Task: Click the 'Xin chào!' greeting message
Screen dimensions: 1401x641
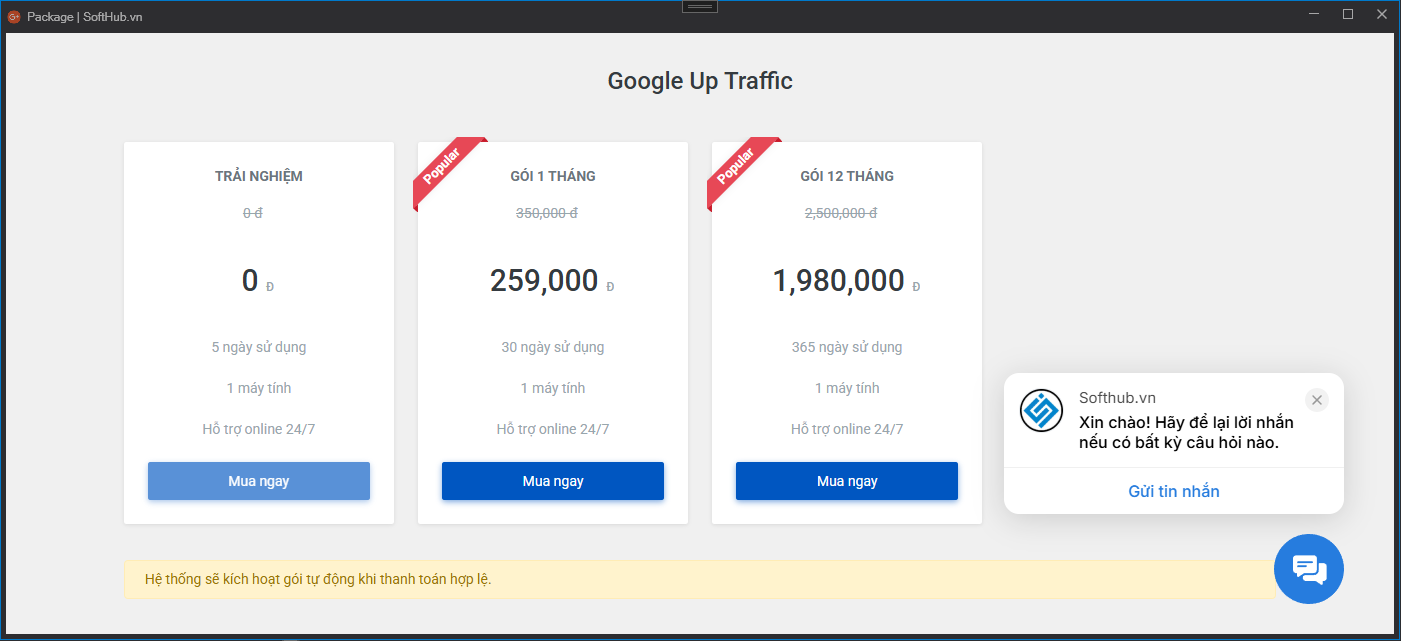Action: [1186, 432]
